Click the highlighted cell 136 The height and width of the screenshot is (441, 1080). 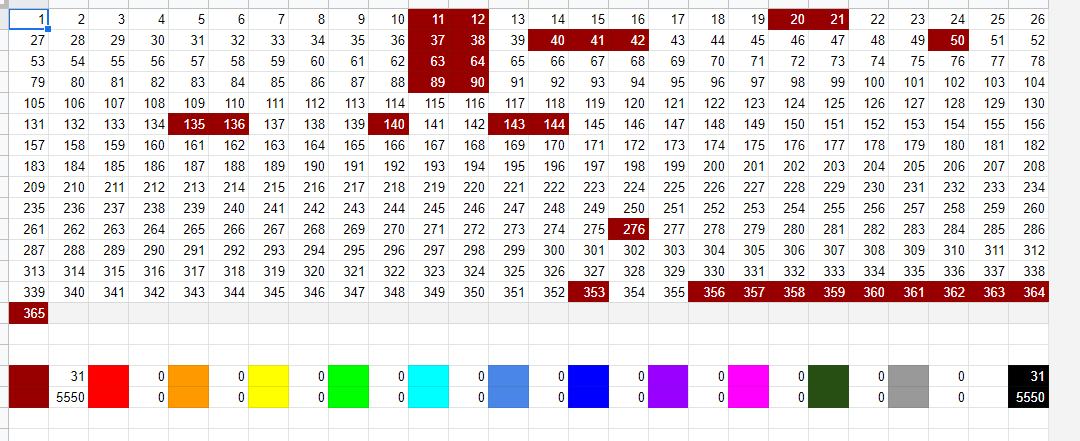(x=229, y=125)
